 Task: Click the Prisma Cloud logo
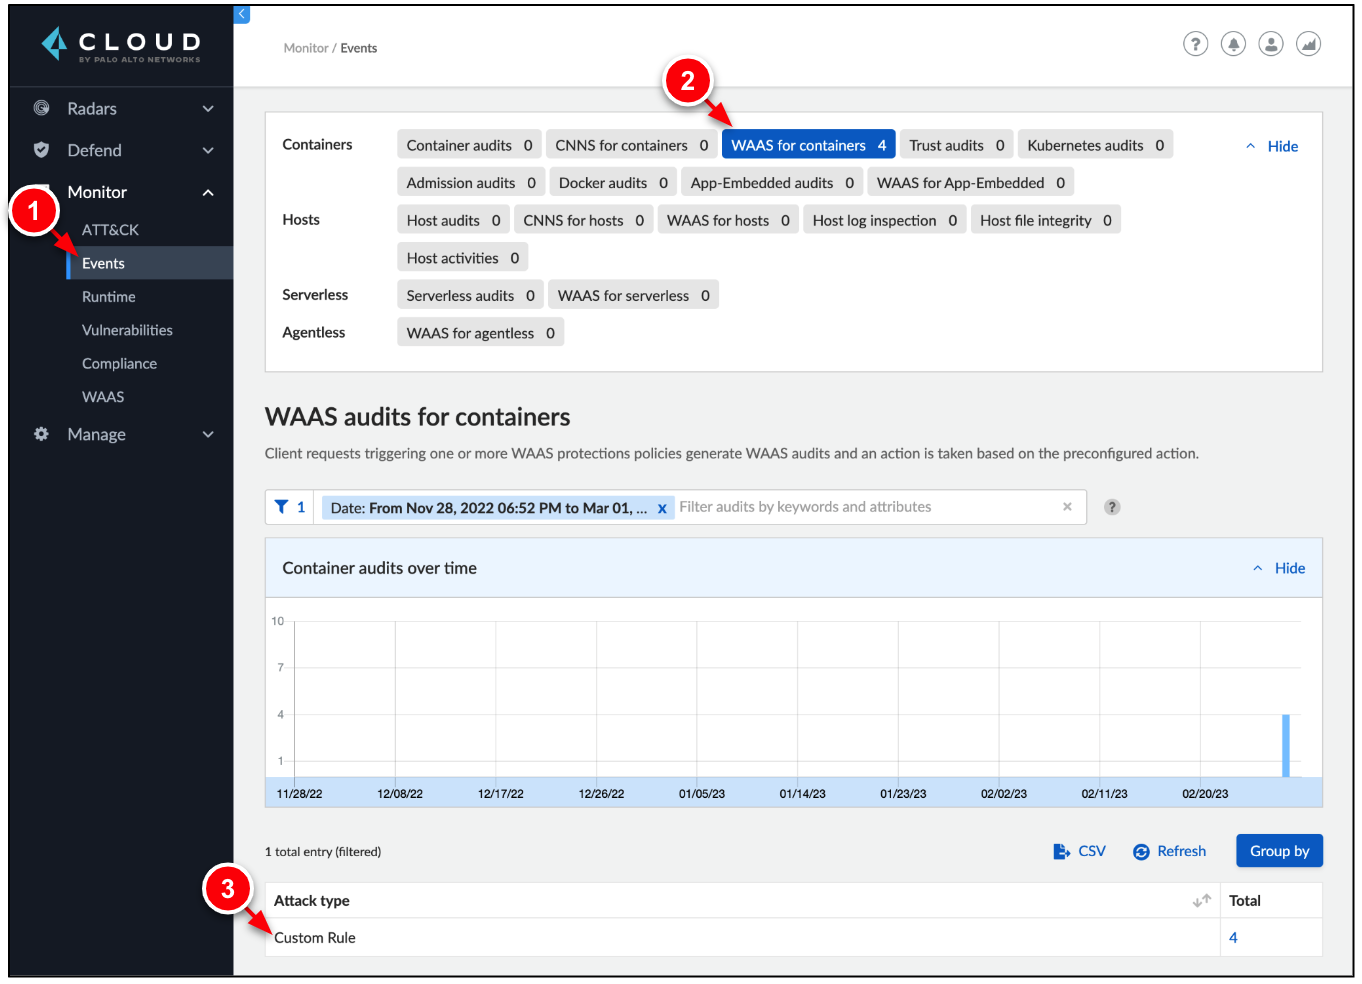(x=121, y=45)
